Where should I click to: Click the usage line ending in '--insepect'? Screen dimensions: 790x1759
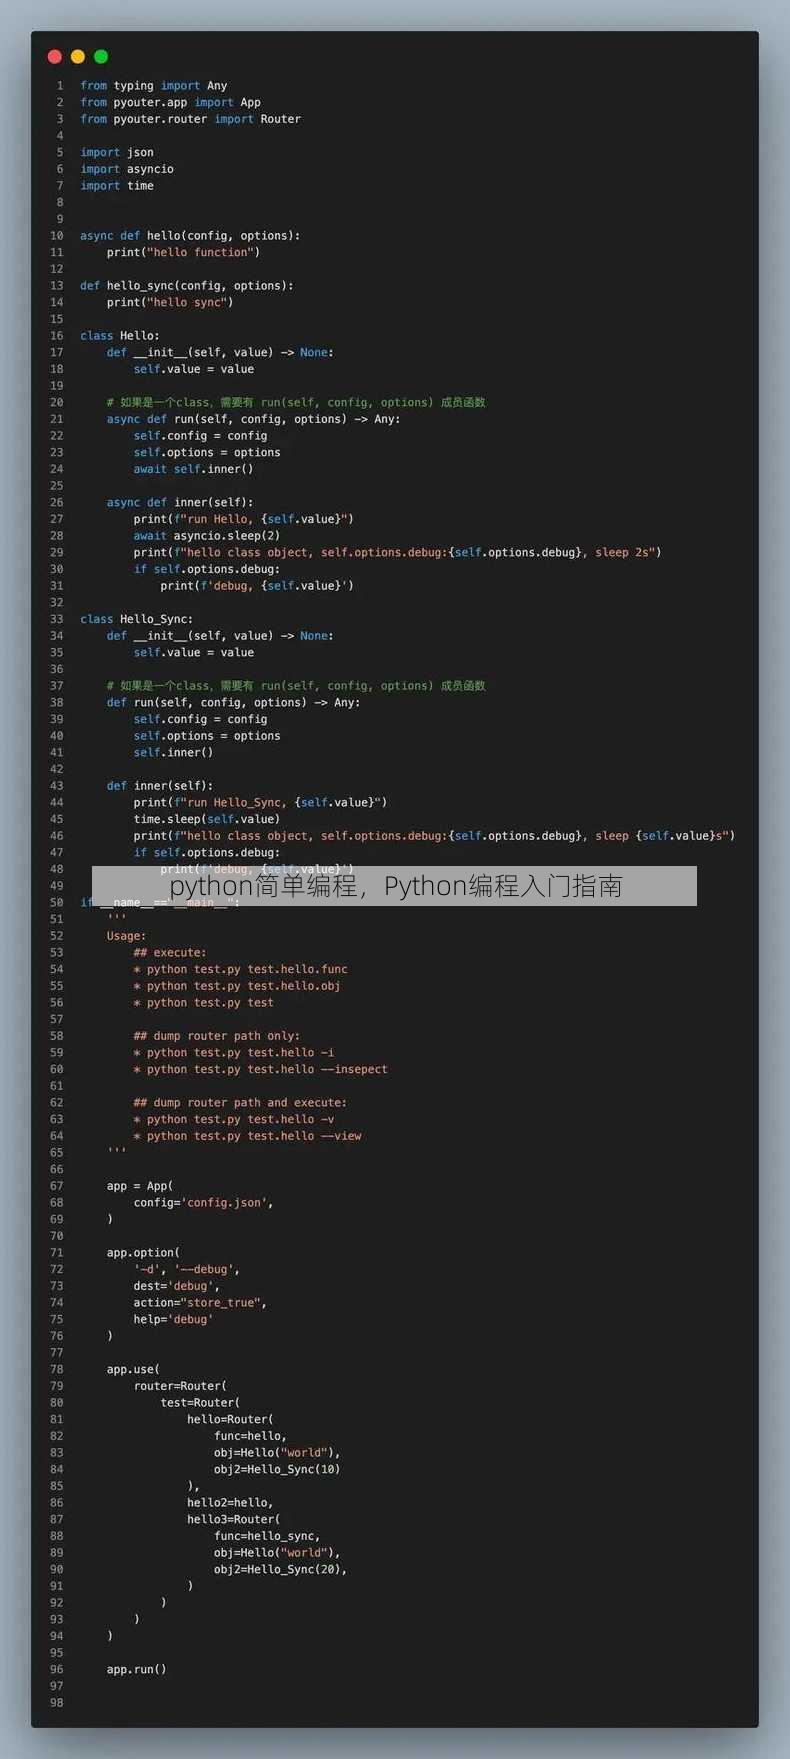pos(261,1069)
